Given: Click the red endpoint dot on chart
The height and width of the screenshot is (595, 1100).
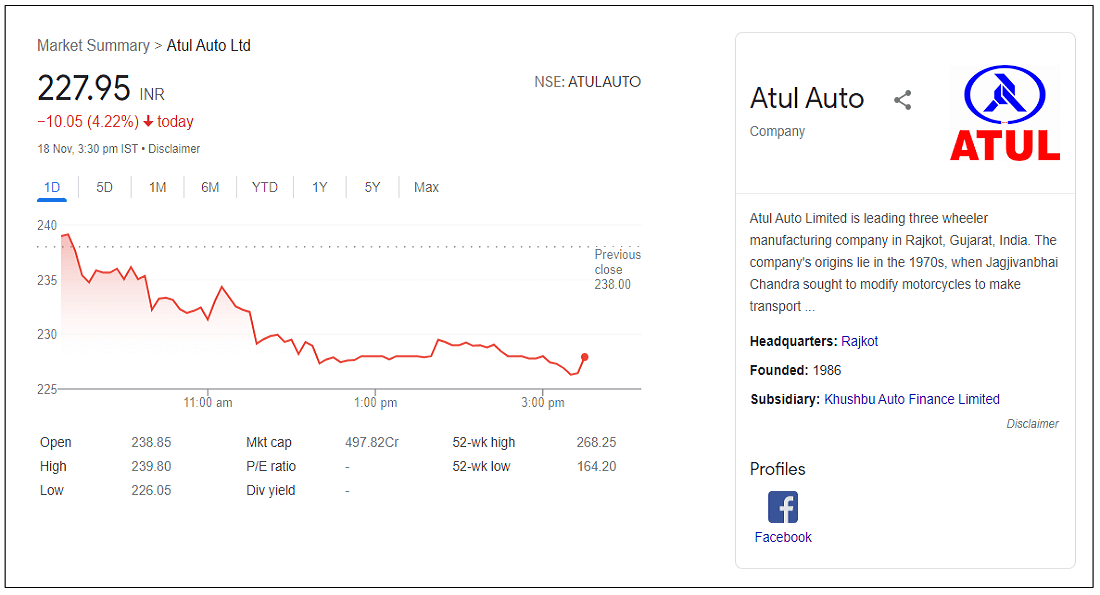Looking at the screenshot, I should click(x=584, y=357).
